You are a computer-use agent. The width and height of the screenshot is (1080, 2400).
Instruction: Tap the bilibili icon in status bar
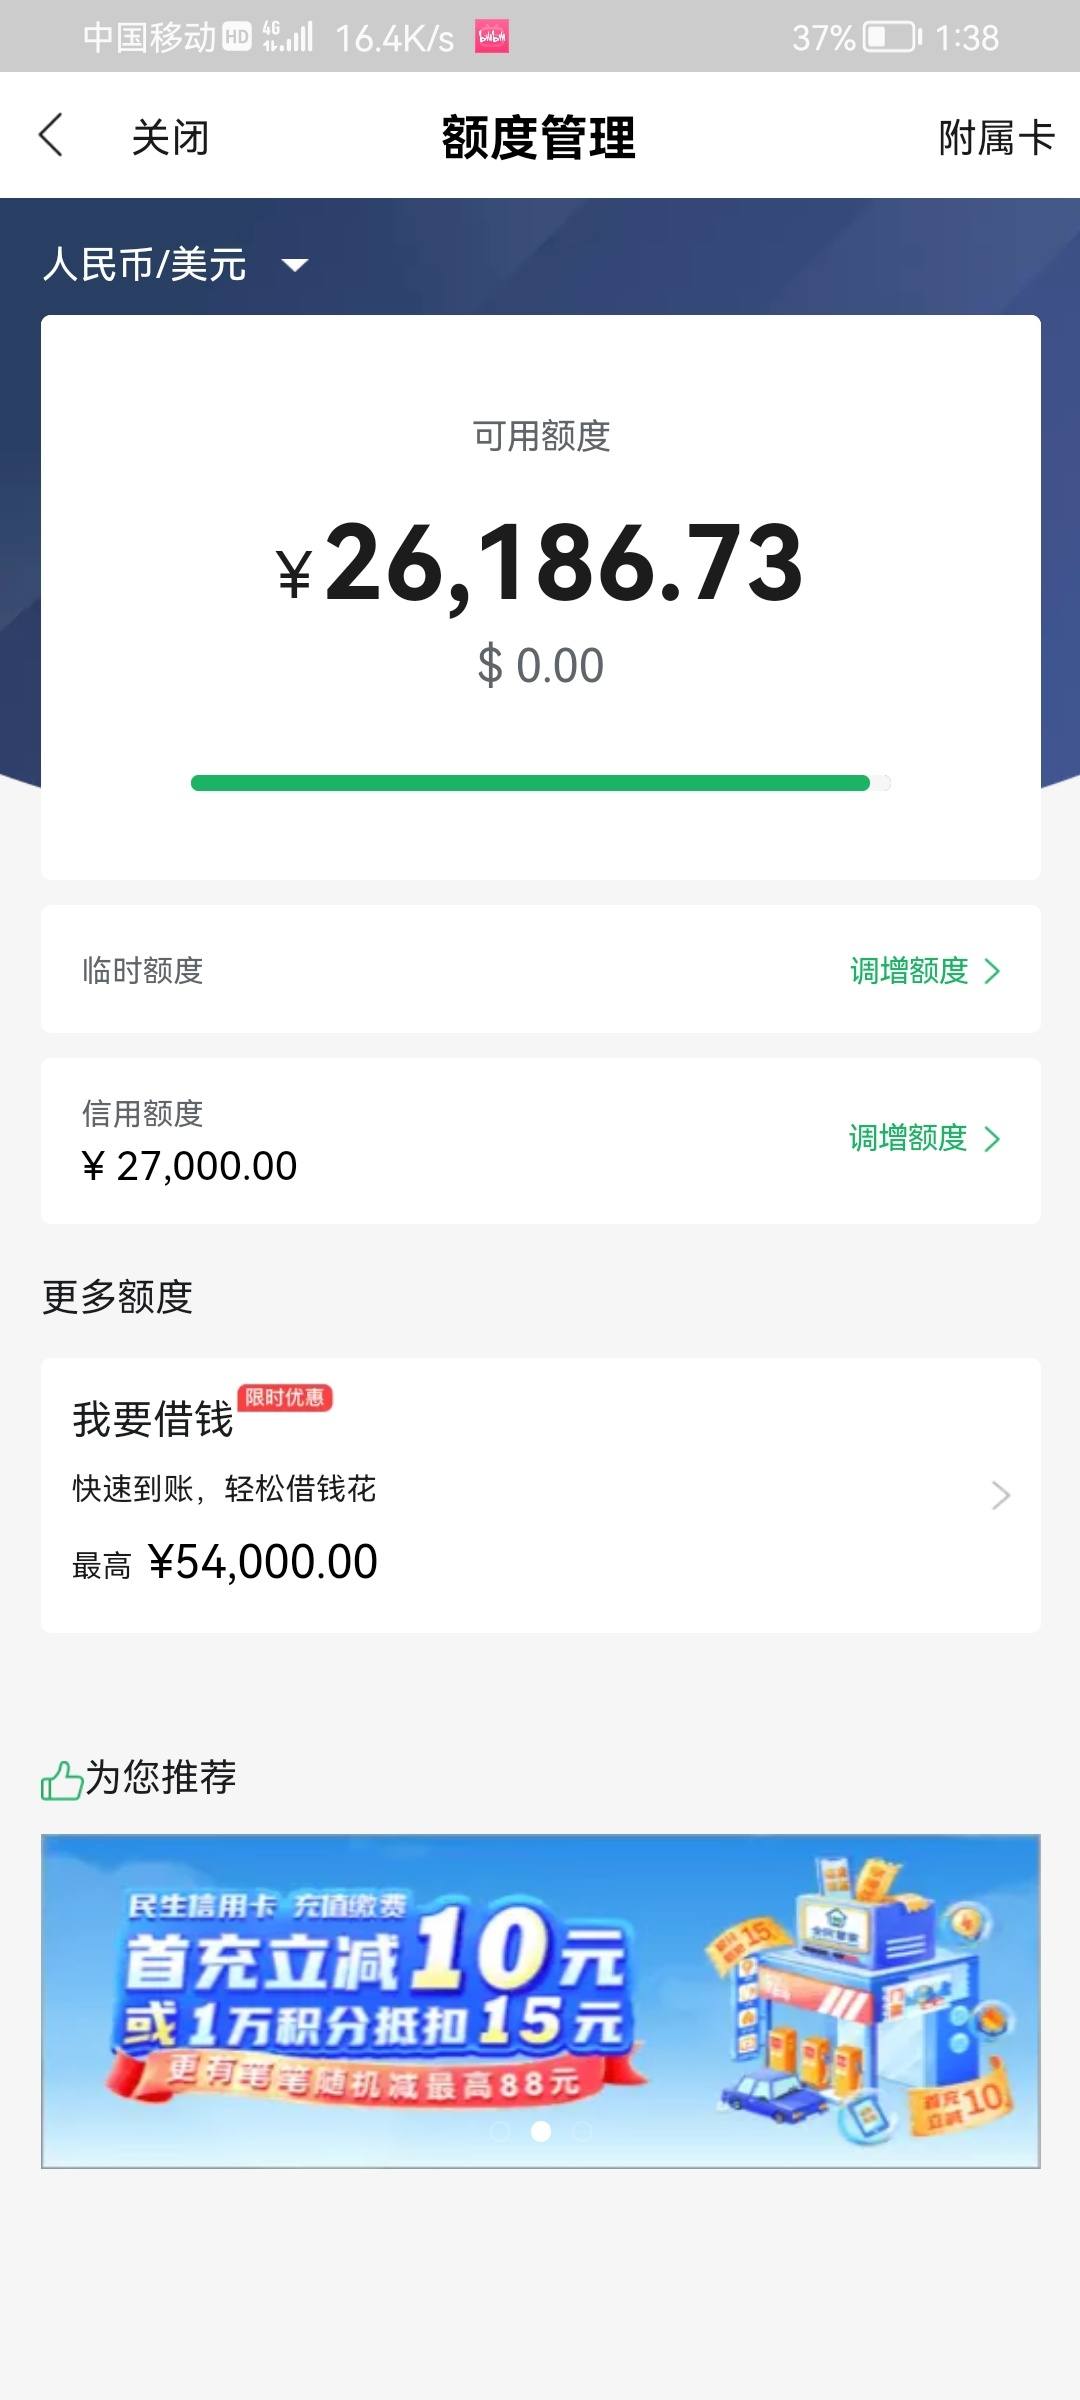tap(491, 37)
